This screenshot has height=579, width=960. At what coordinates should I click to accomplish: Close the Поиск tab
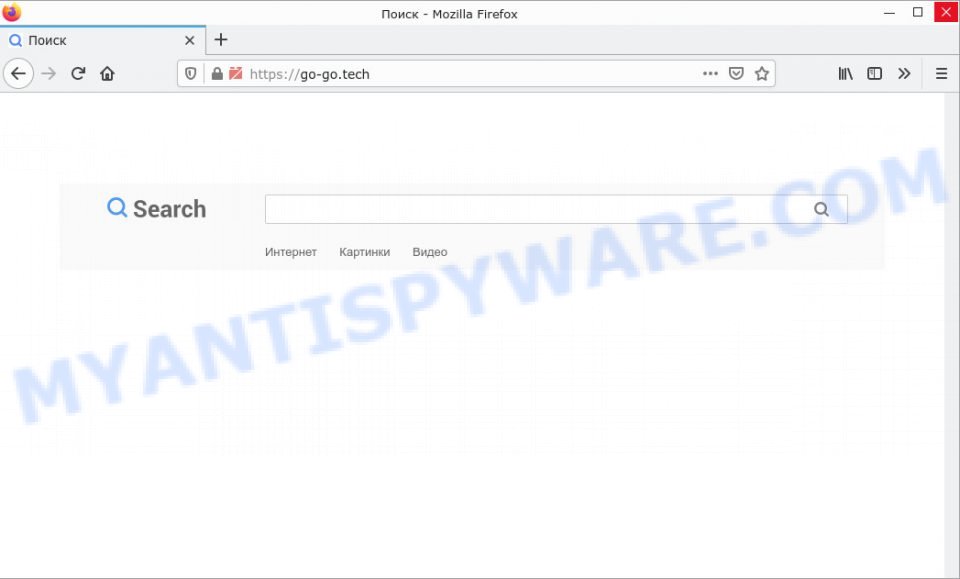(190, 40)
